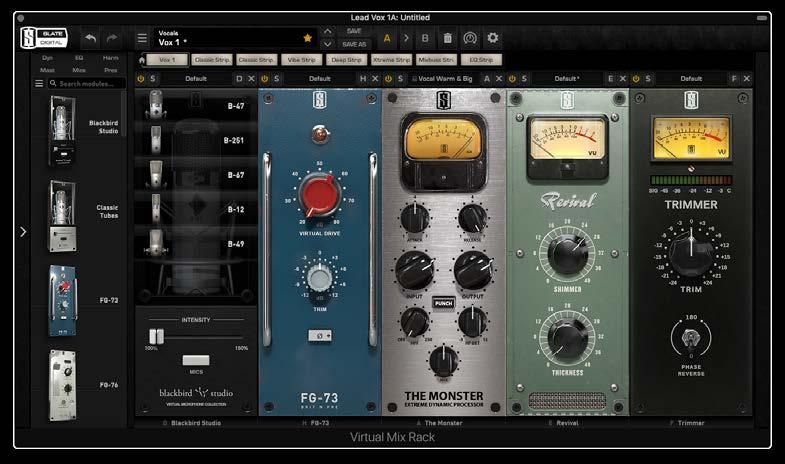
Task: Remove the FG-73 module with X
Action: pos(374,79)
